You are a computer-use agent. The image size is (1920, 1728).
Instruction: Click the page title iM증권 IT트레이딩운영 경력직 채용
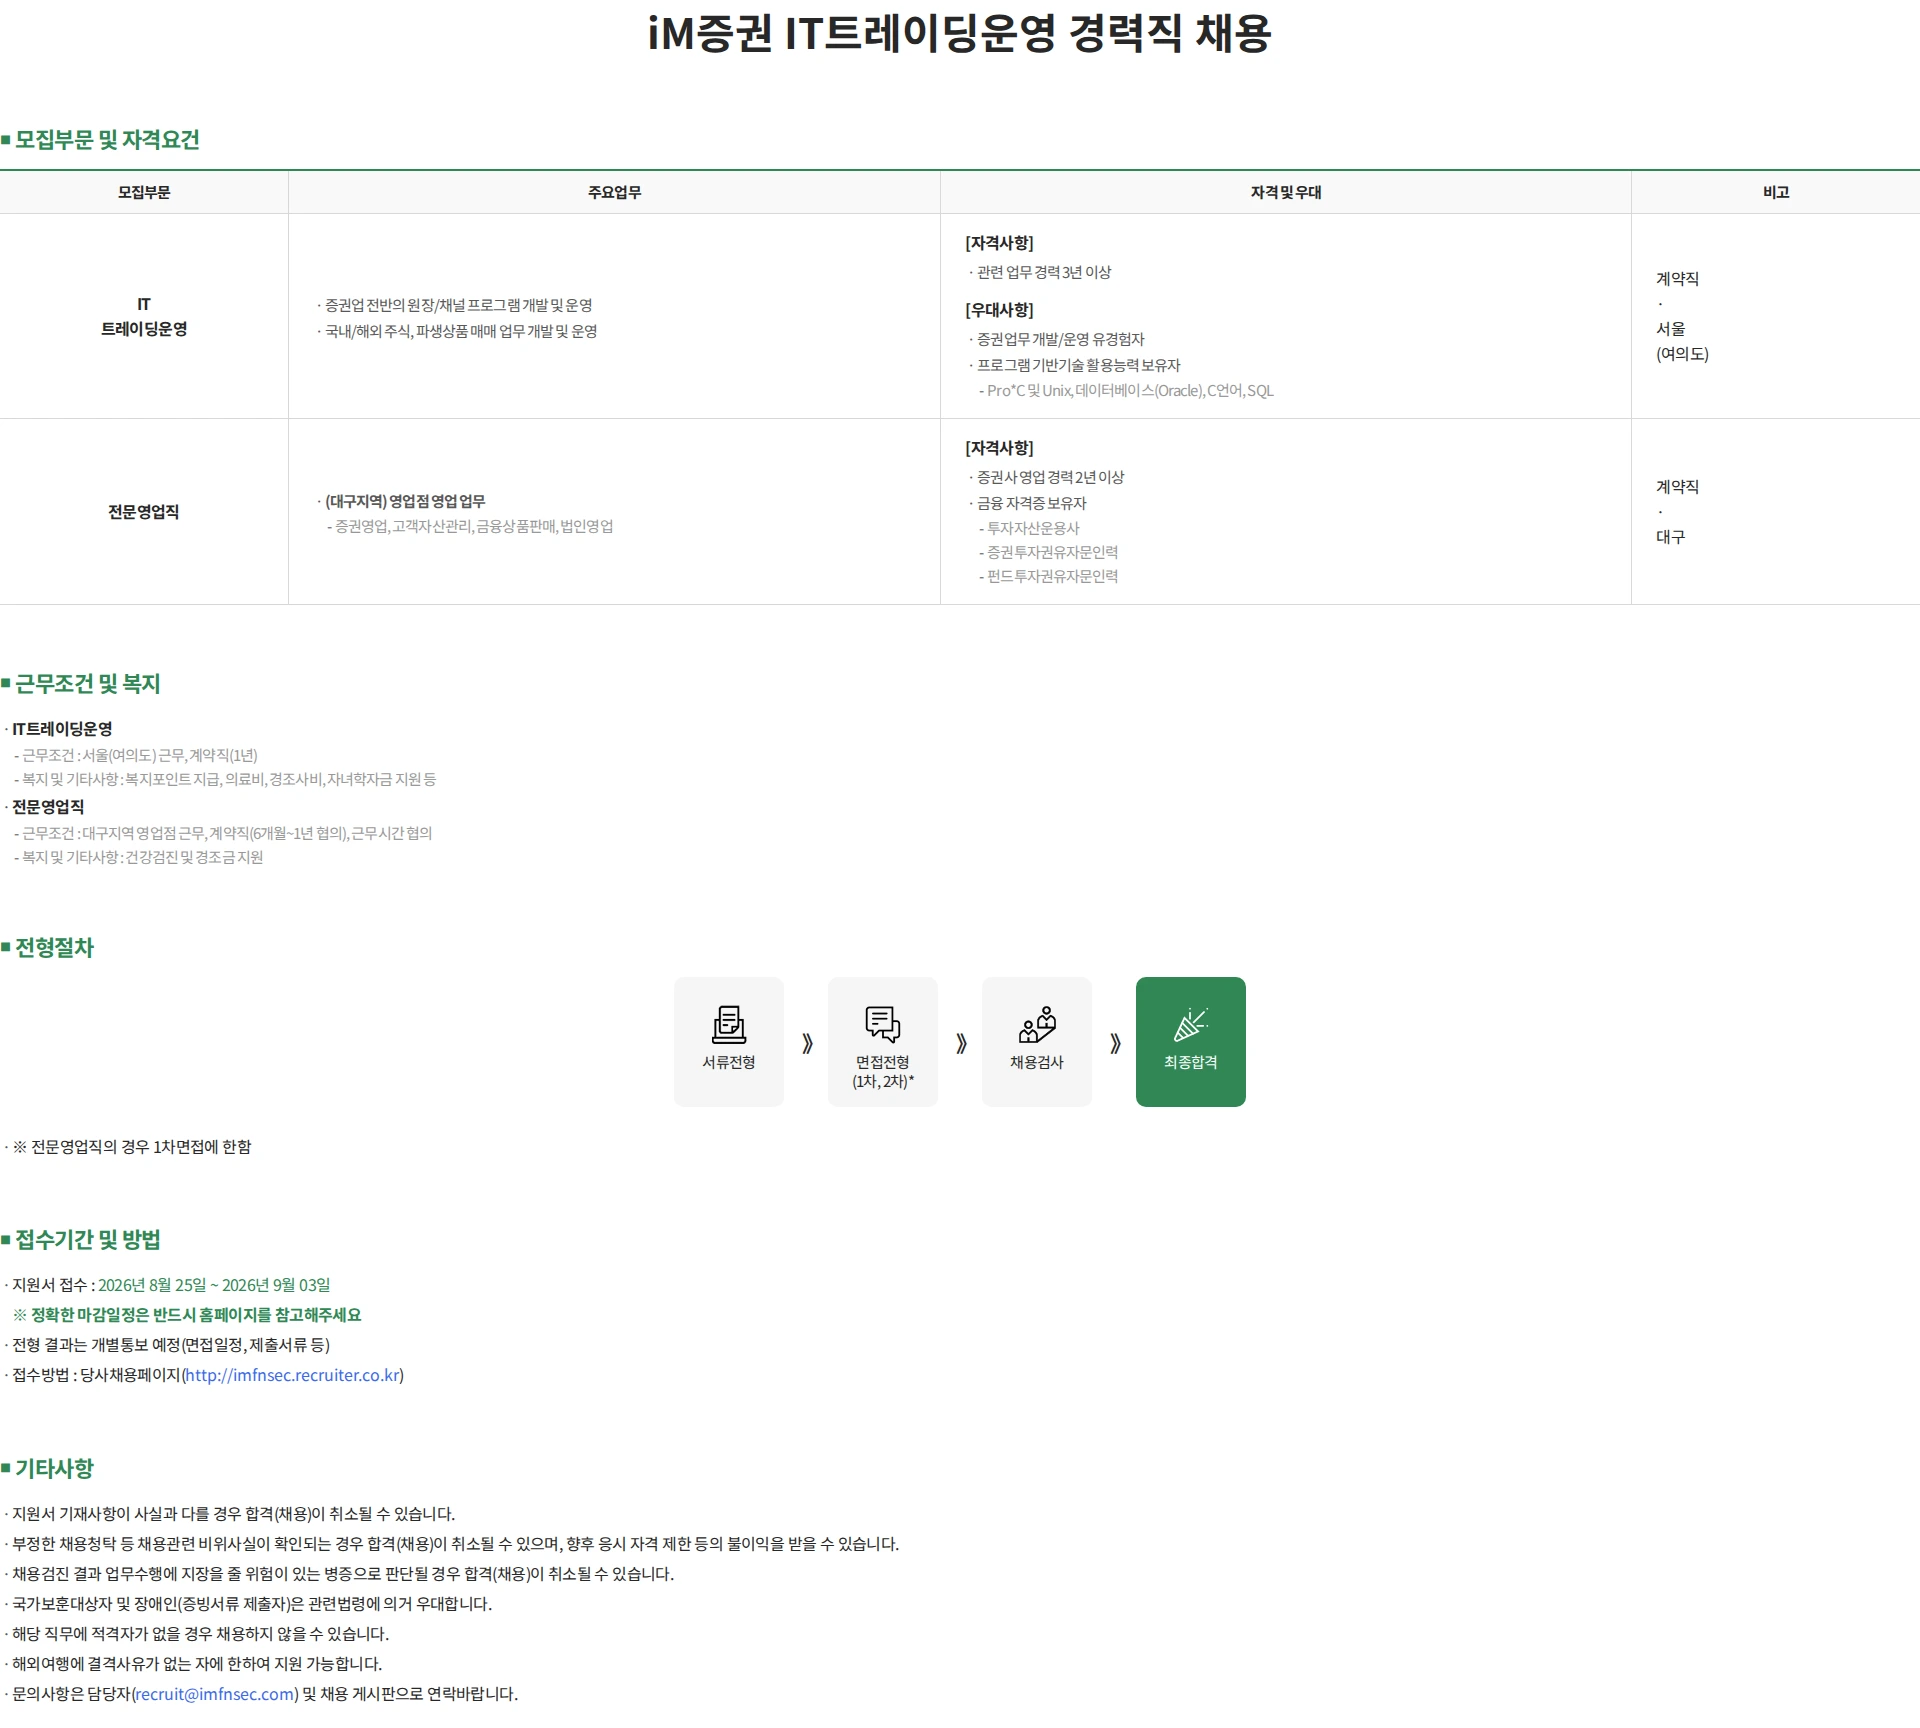click(x=960, y=33)
